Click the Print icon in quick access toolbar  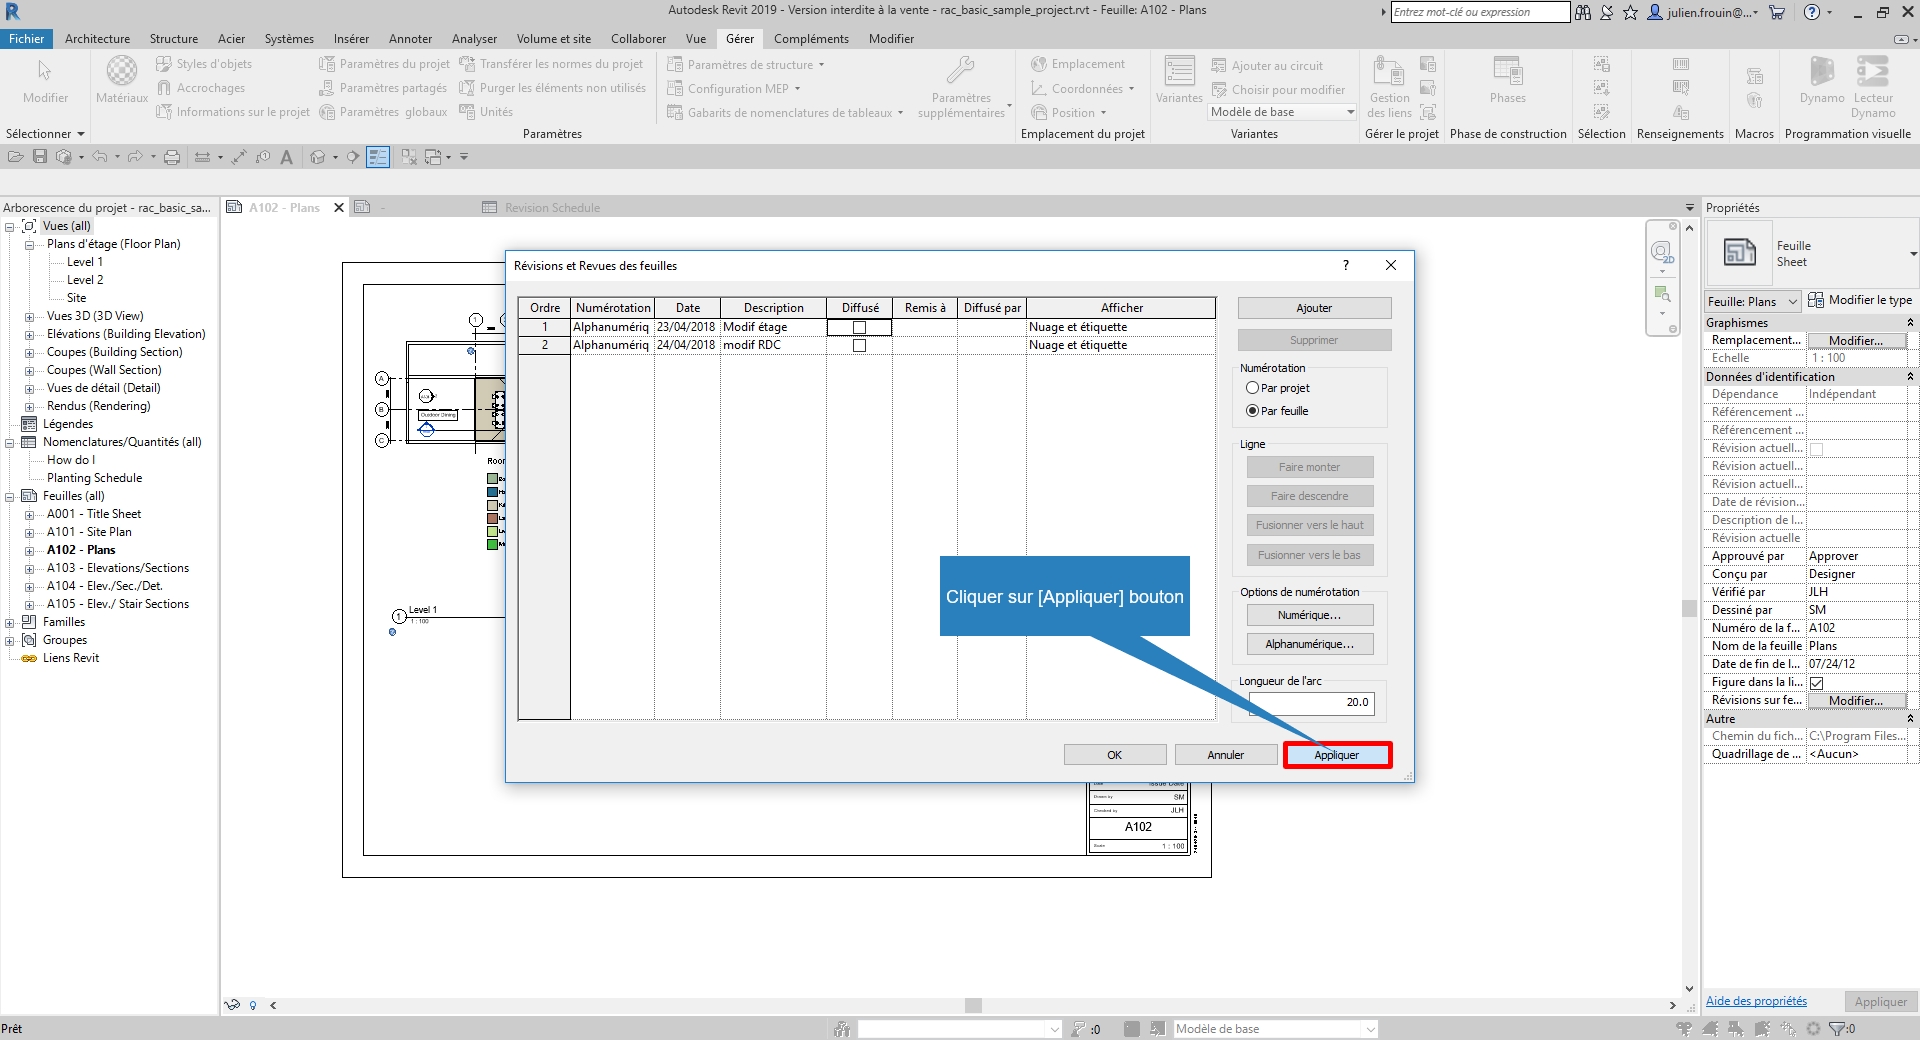[x=172, y=157]
